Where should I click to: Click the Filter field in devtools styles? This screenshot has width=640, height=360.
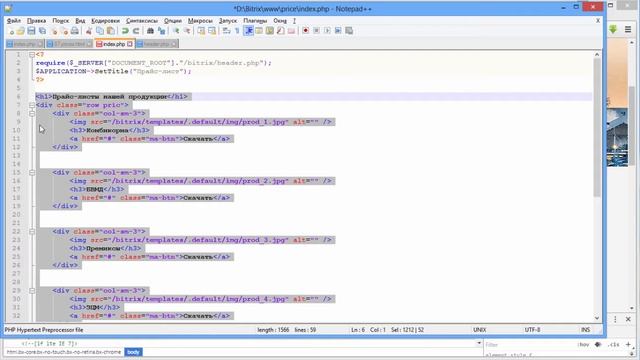pyautogui.click(x=529, y=344)
